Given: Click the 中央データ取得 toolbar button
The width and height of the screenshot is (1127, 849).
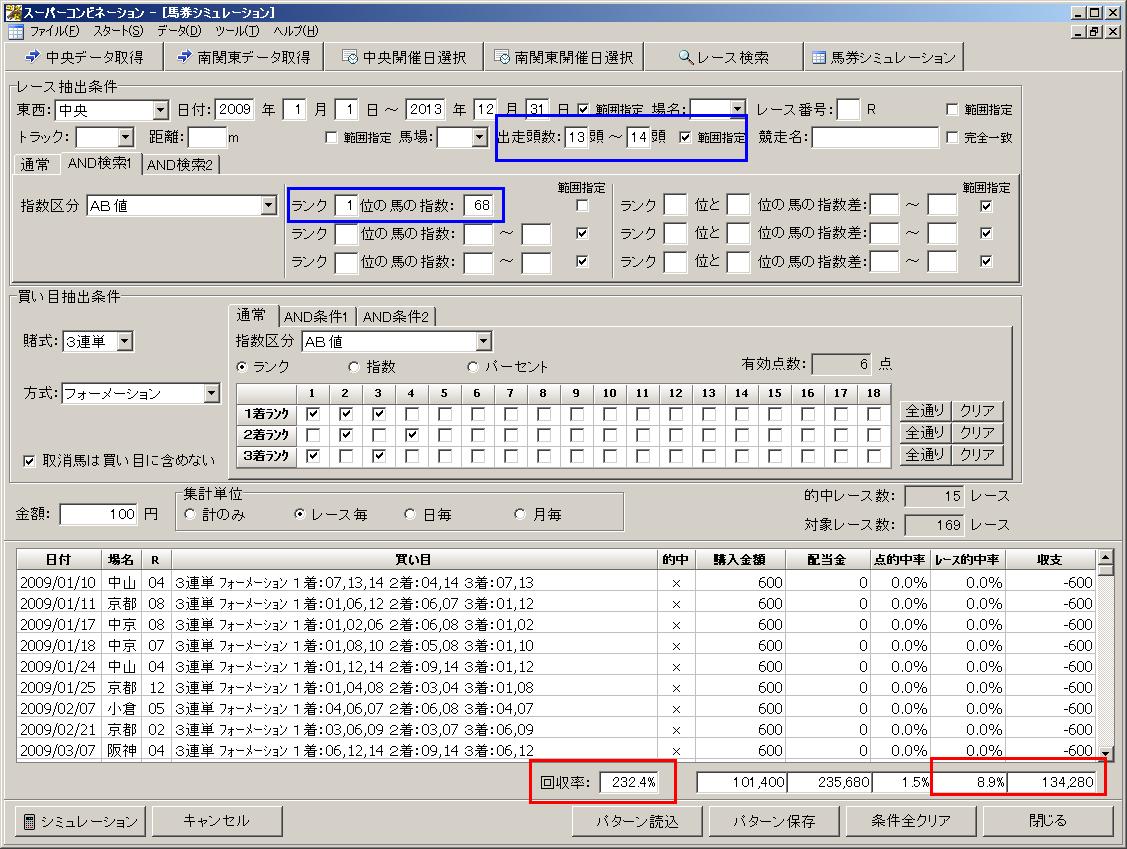Looking at the screenshot, I should [x=83, y=57].
